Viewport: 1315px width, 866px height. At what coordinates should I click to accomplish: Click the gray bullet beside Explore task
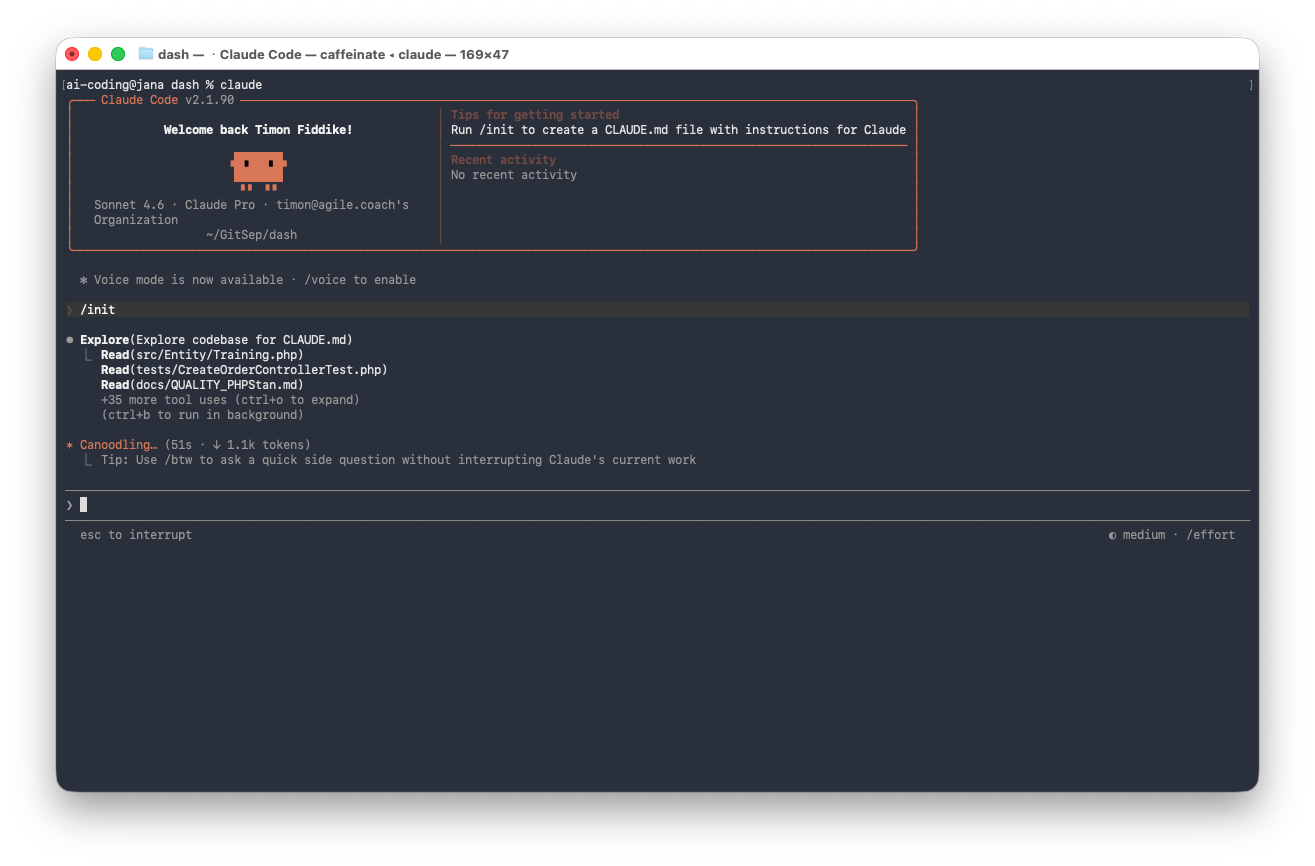70,340
